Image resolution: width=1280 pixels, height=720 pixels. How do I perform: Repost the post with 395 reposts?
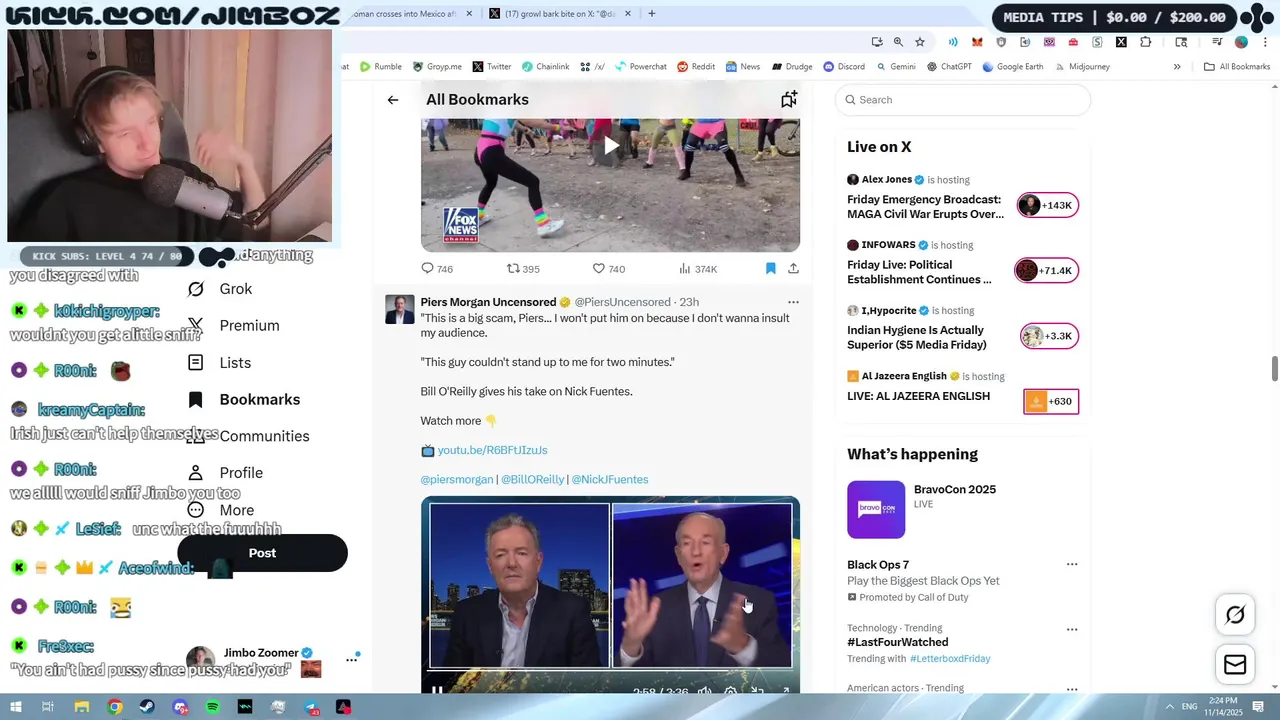(x=523, y=269)
